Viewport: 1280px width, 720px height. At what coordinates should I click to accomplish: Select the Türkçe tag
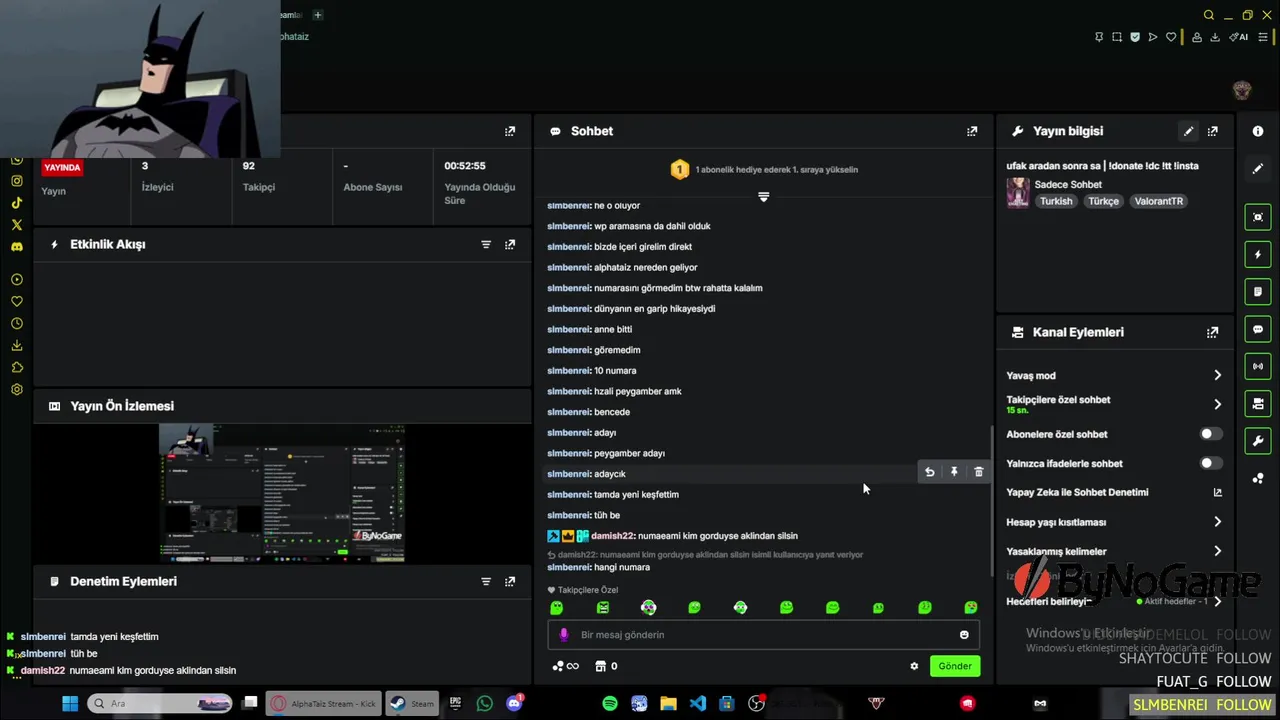[1104, 201]
